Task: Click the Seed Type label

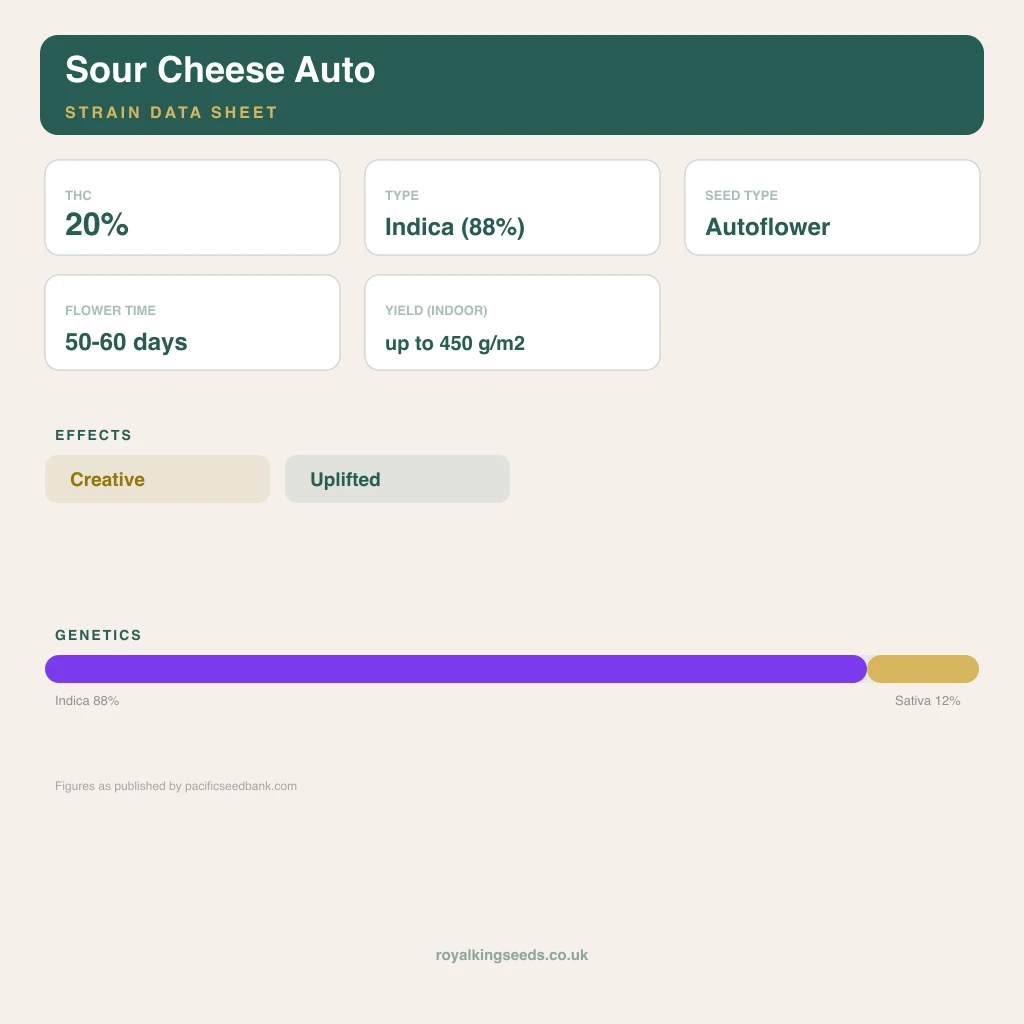Action: (741, 196)
